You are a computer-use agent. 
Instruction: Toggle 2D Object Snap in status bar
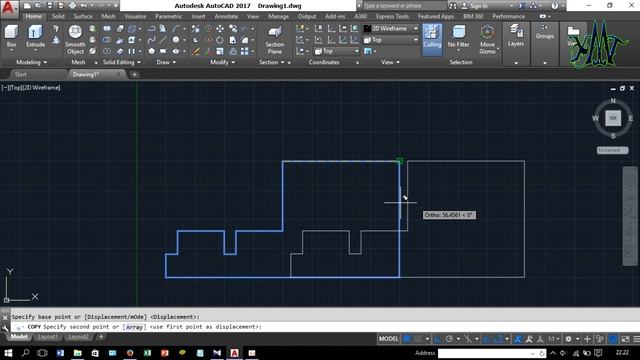pyautogui.click(x=498, y=339)
